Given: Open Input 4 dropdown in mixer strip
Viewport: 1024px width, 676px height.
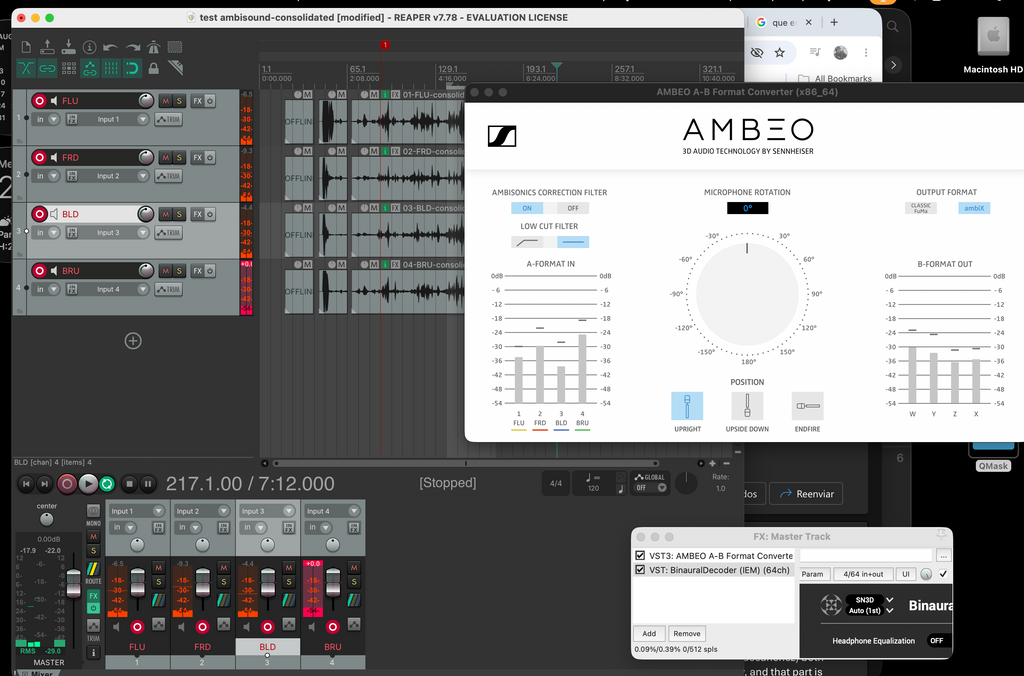Looking at the screenshot, I should click(332, 511).
